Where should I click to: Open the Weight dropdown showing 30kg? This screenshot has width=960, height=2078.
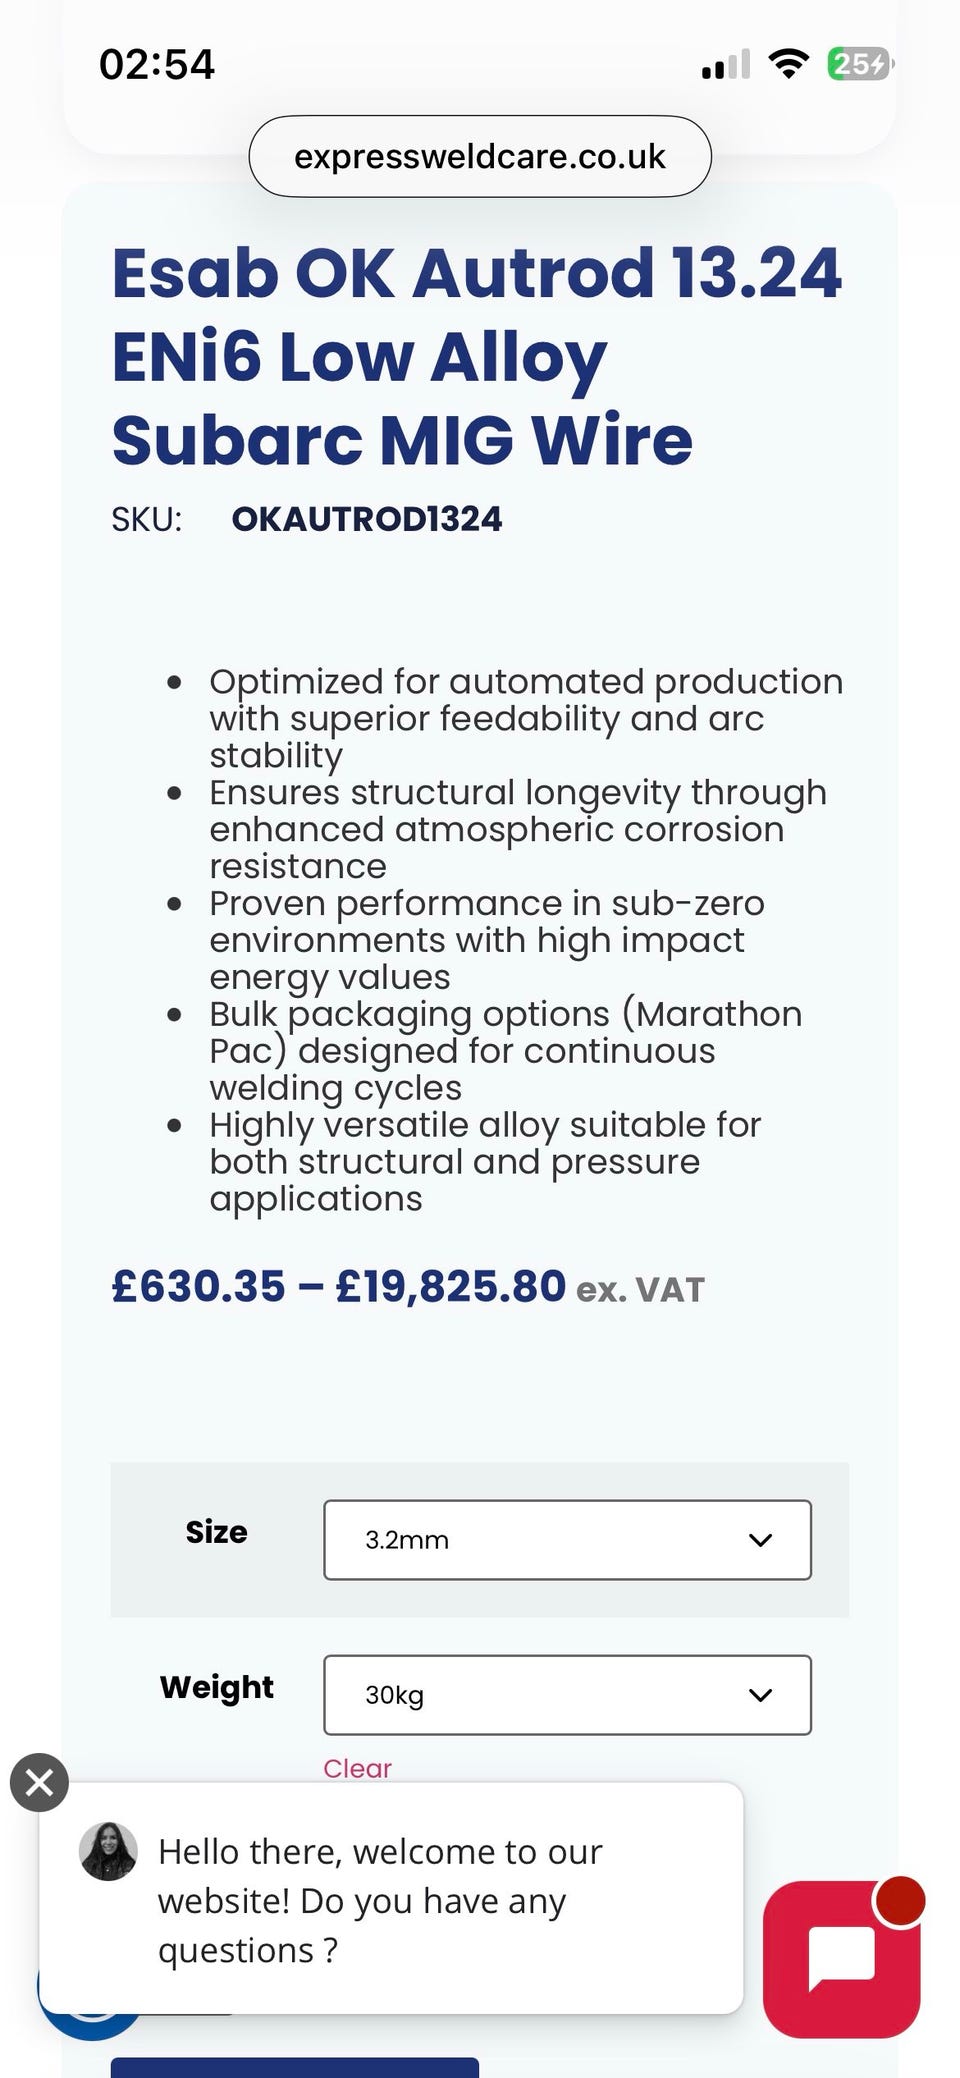coord(567,1695)
